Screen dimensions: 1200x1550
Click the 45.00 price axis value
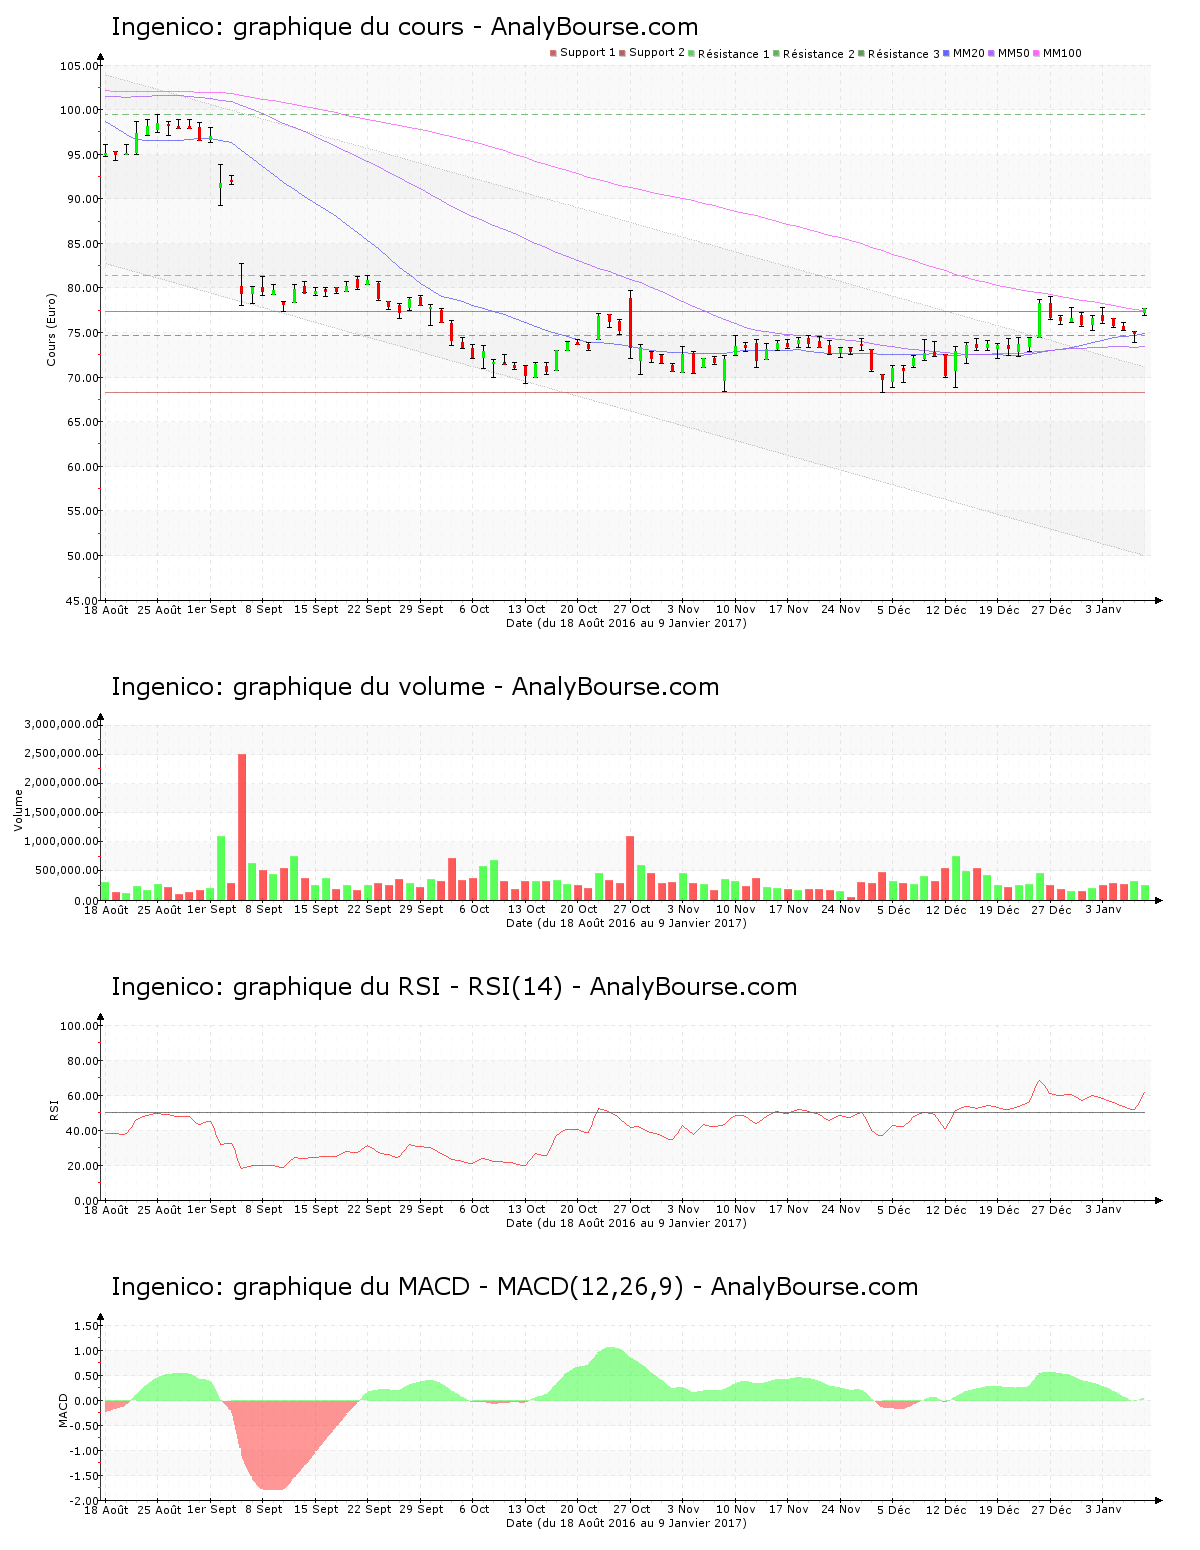(x=83, y=601)
